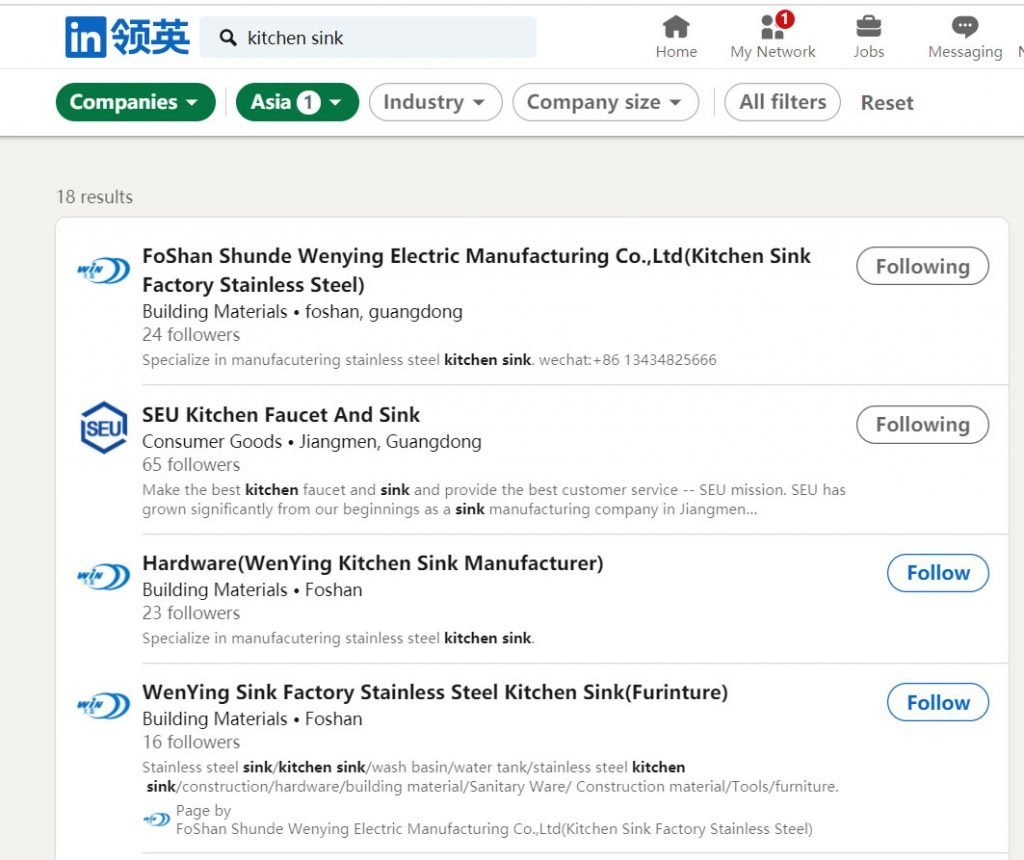Click the search magnifier icon

pos(228,38)
